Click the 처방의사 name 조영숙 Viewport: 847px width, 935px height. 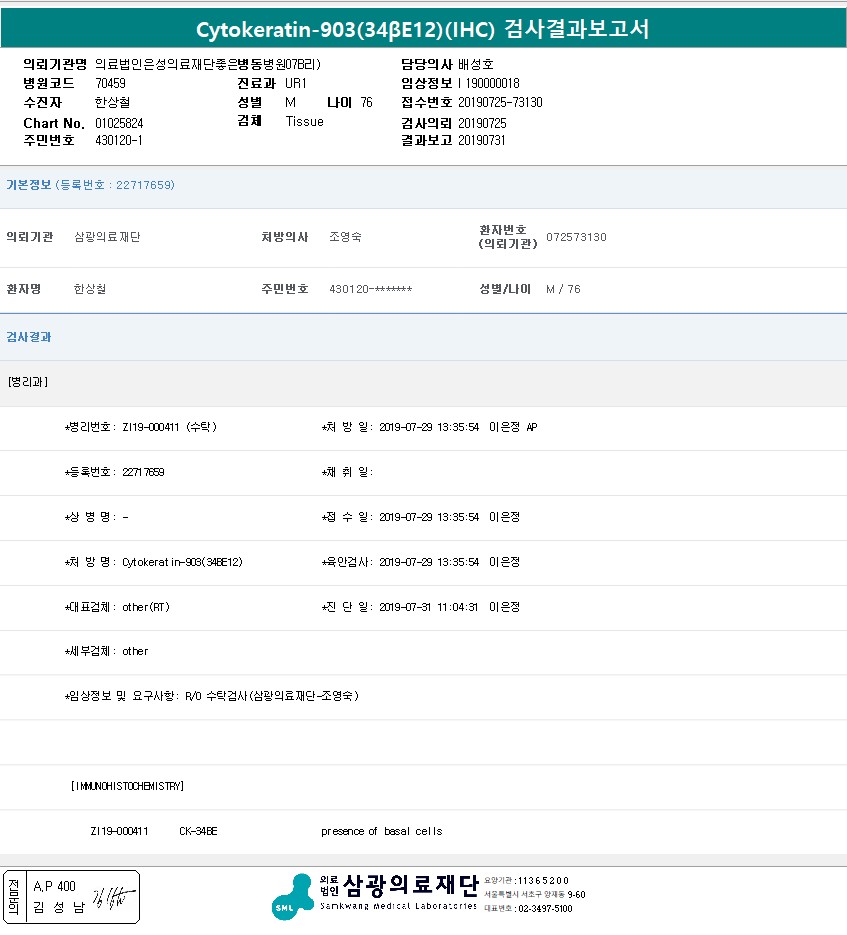pyautogui.click(x=345, y=237)
